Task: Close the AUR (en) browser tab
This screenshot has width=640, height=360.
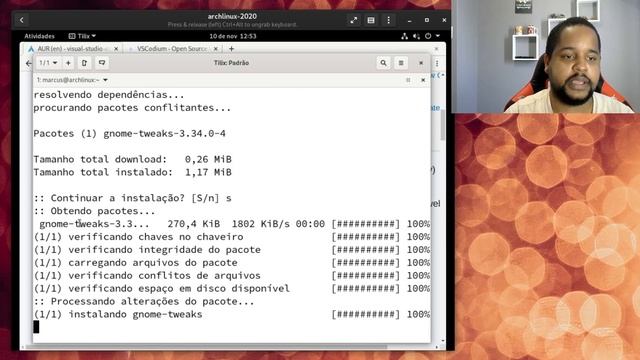Action: click(116, 49)
